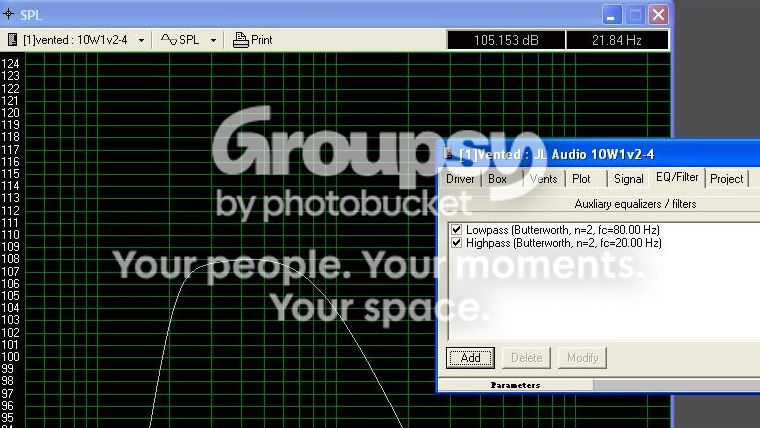Click the Add filter button
This screenshot has height=428, width=760.
470,358
